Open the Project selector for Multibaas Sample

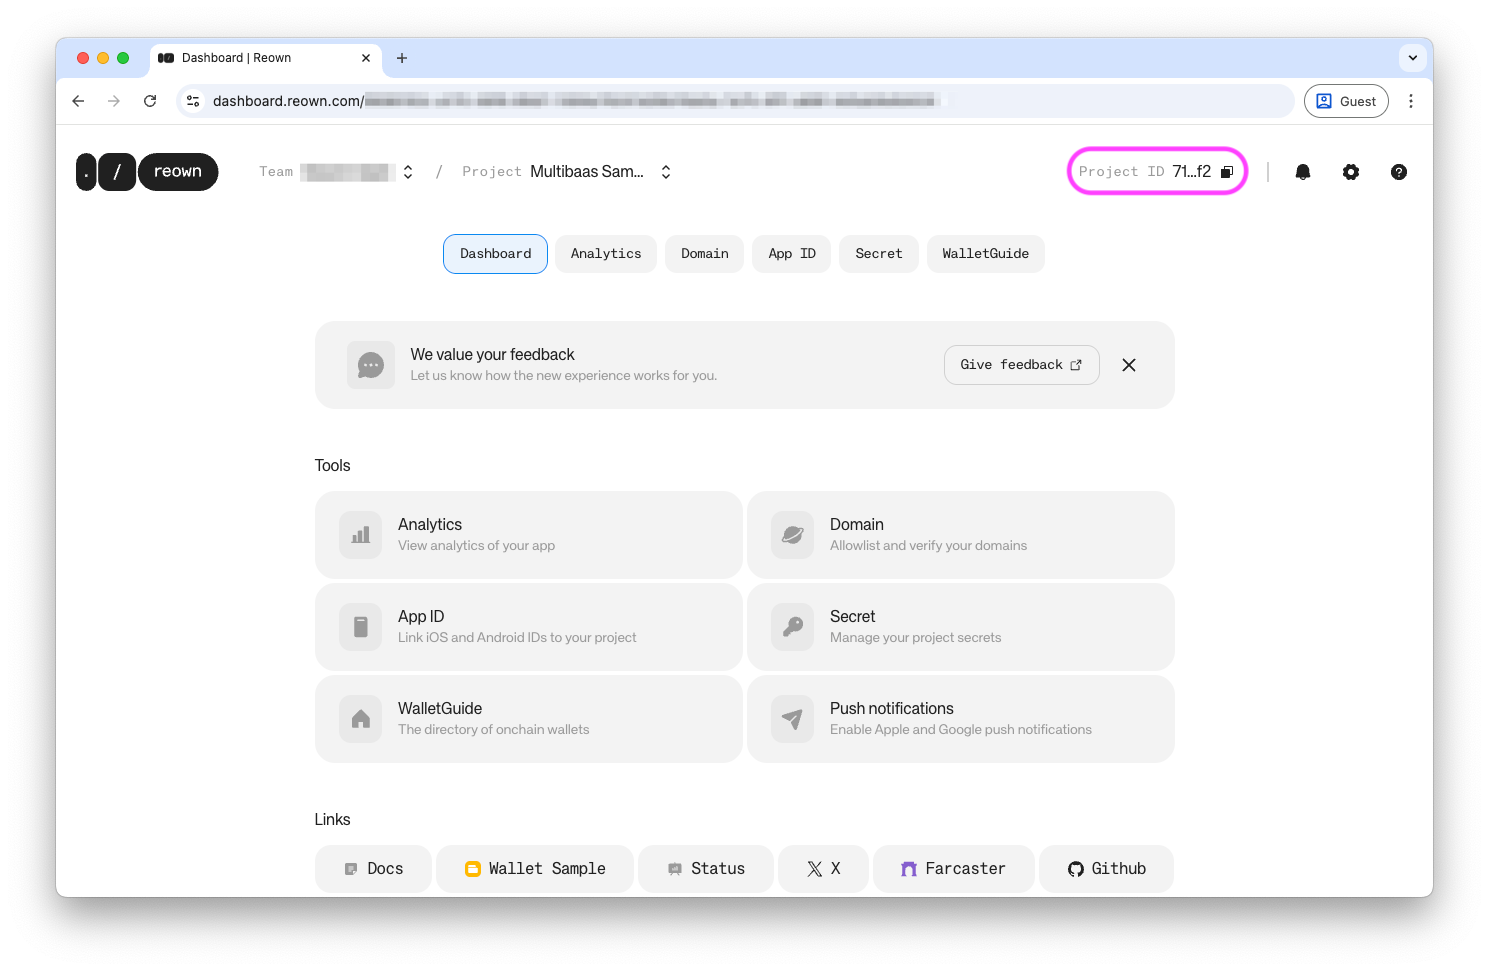pos(665,171)
